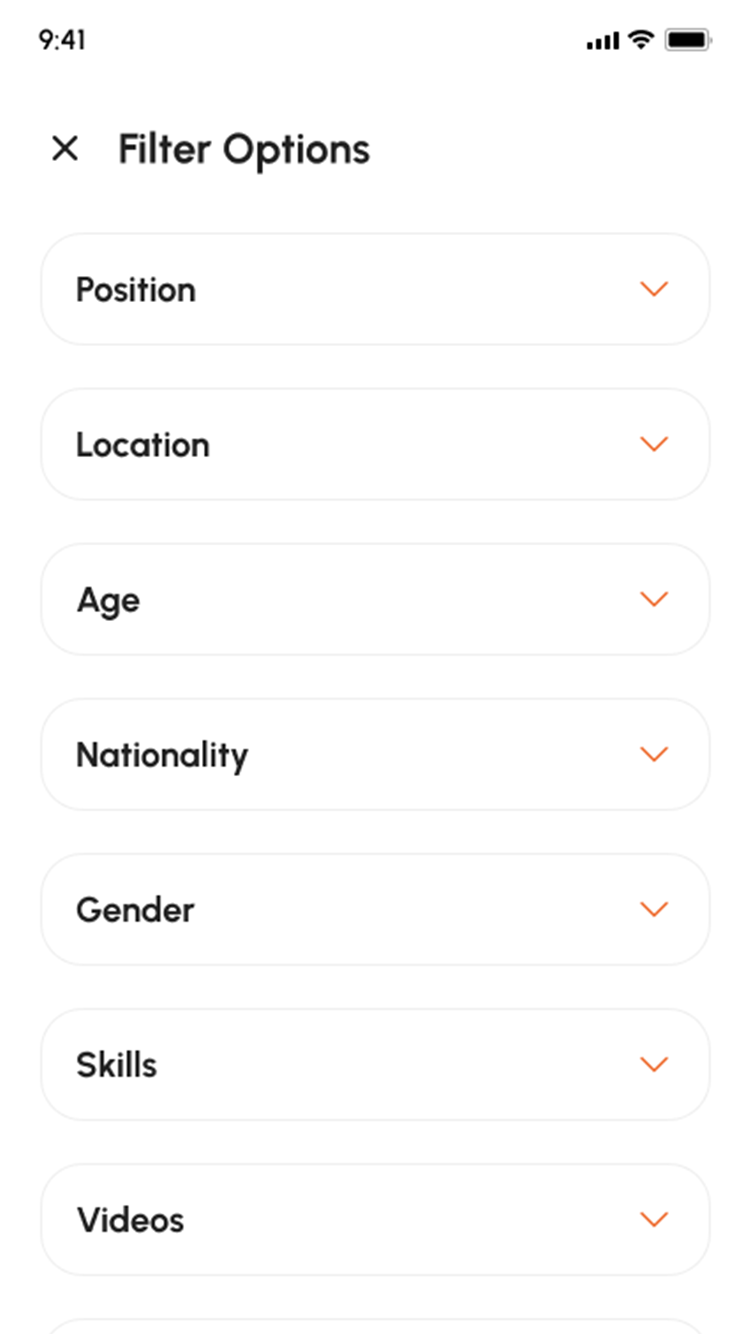This screenshot has width=750, height=1334.
Task: Tap the 9:41 clock display
Action: coord(62,40)
